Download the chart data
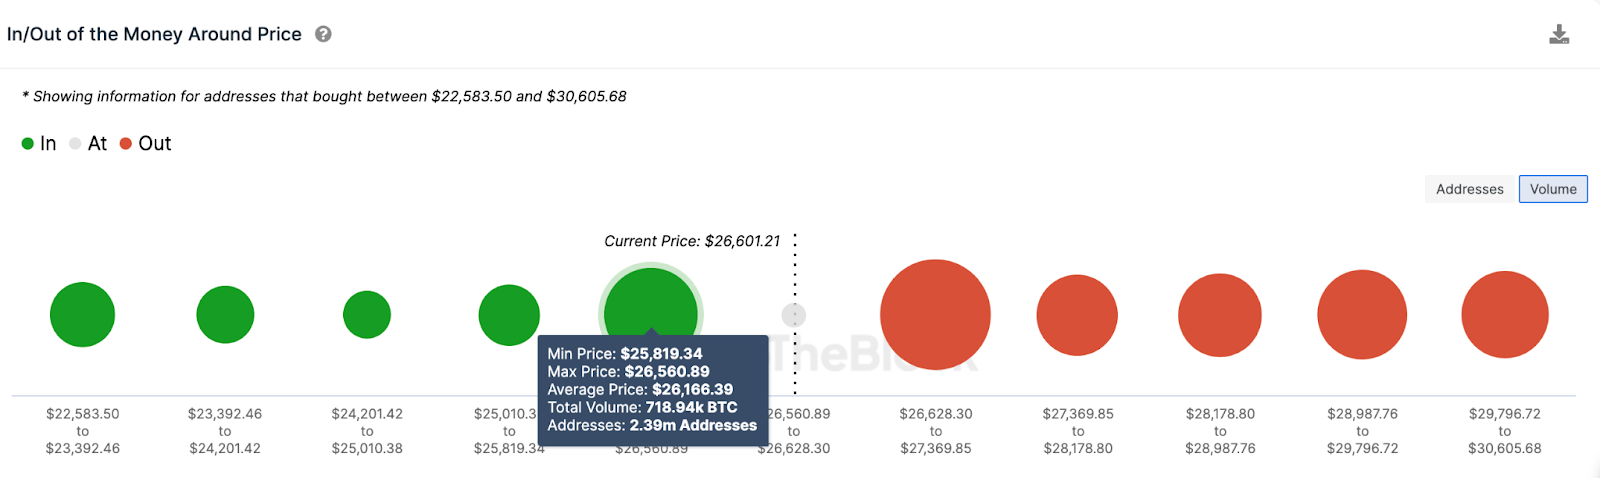1600x478 pixels. (x=1558, y=35)
